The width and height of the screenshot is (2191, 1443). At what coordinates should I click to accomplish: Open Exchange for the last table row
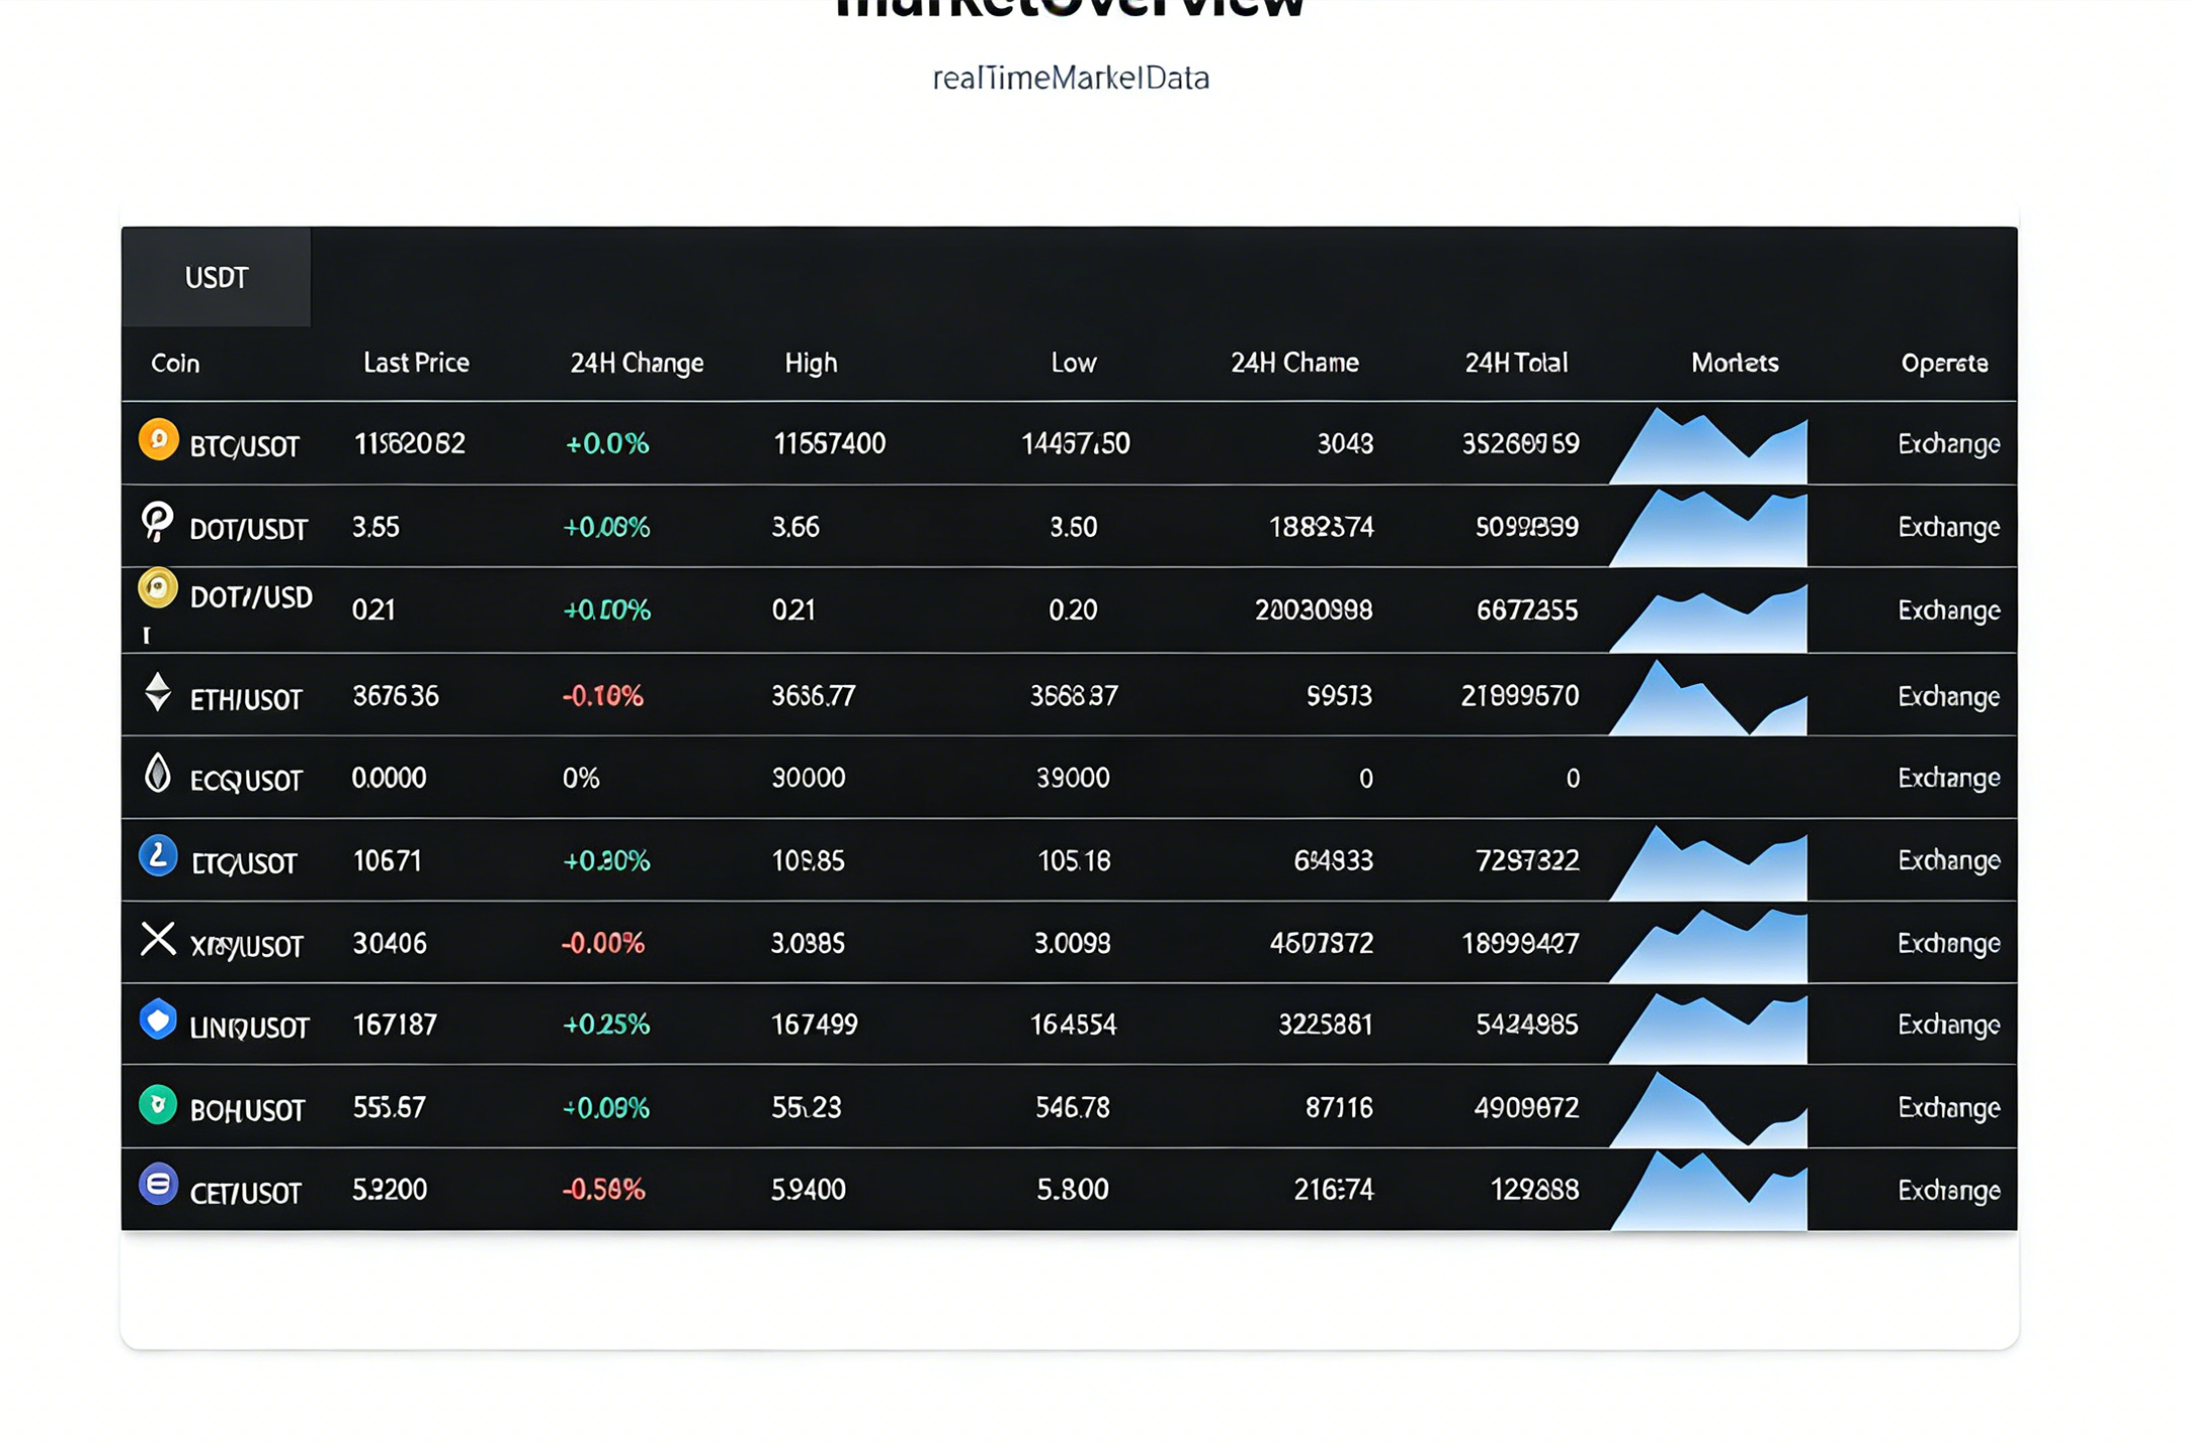1948,1190
